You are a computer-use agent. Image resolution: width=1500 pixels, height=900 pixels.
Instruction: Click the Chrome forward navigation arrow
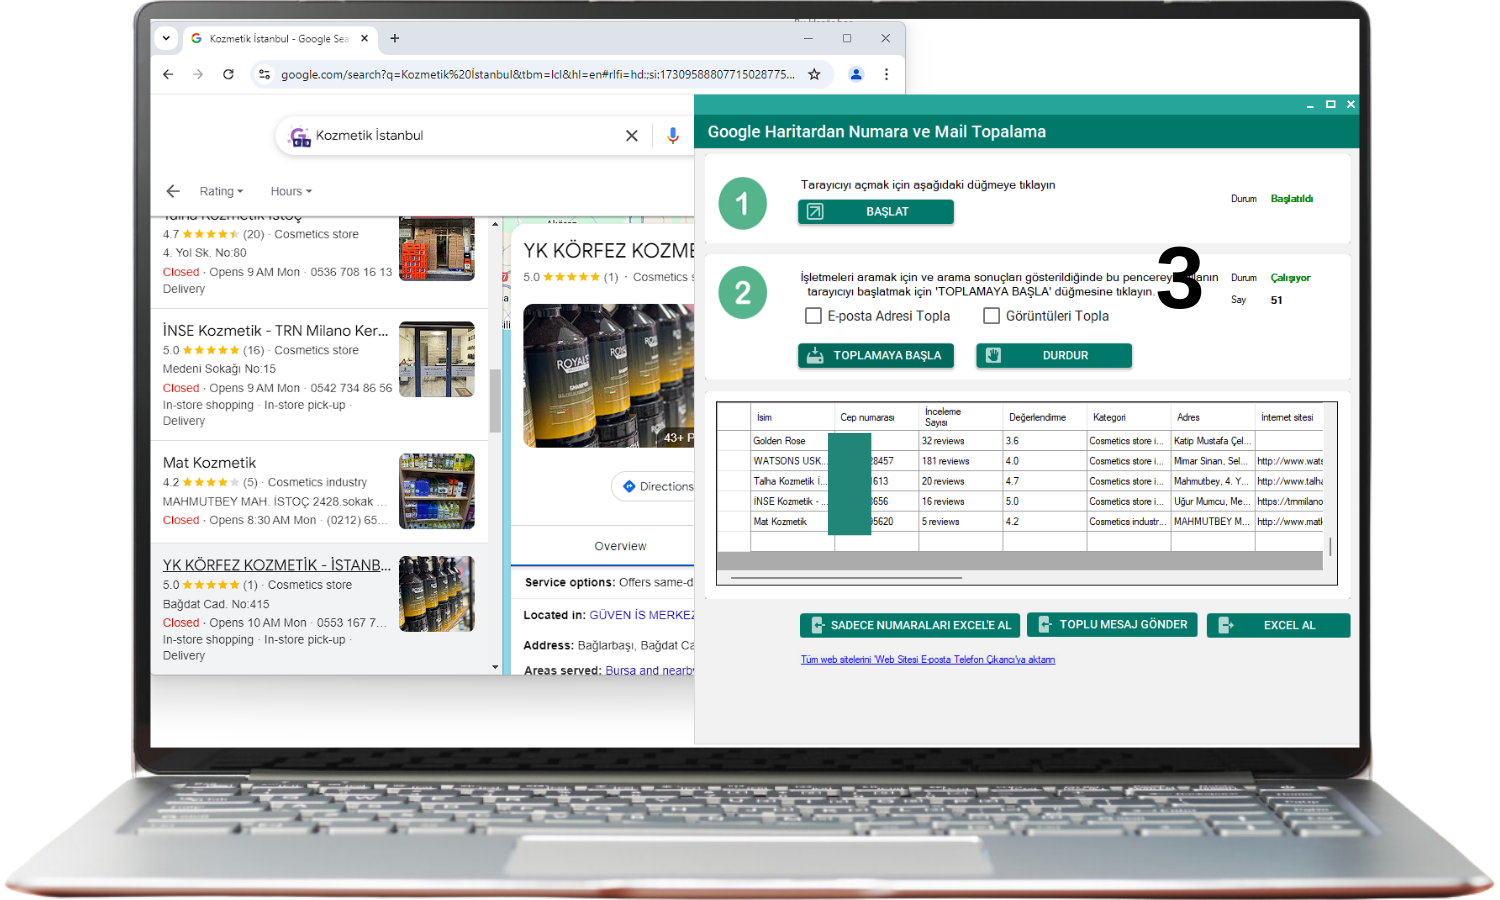[x=198, y=74]
